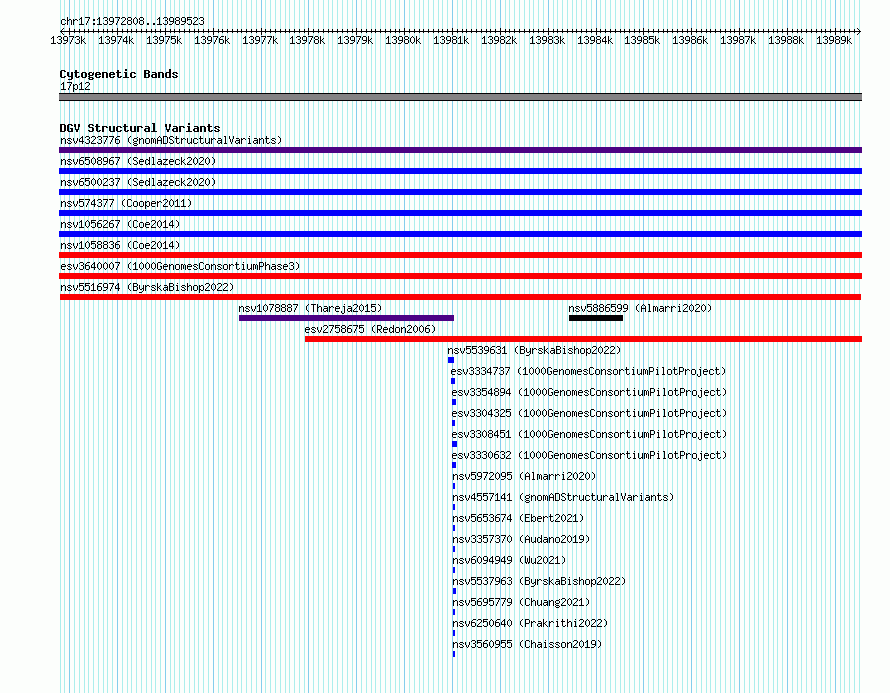Click the blue nsv6500237 variant bar
Screen dimensions: 890x693
[460, 192]
